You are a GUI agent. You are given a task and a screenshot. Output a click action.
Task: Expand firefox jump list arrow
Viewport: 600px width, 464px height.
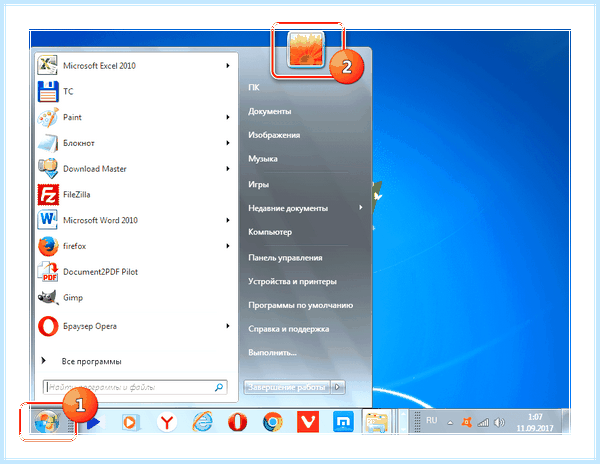tap(228, 246)
